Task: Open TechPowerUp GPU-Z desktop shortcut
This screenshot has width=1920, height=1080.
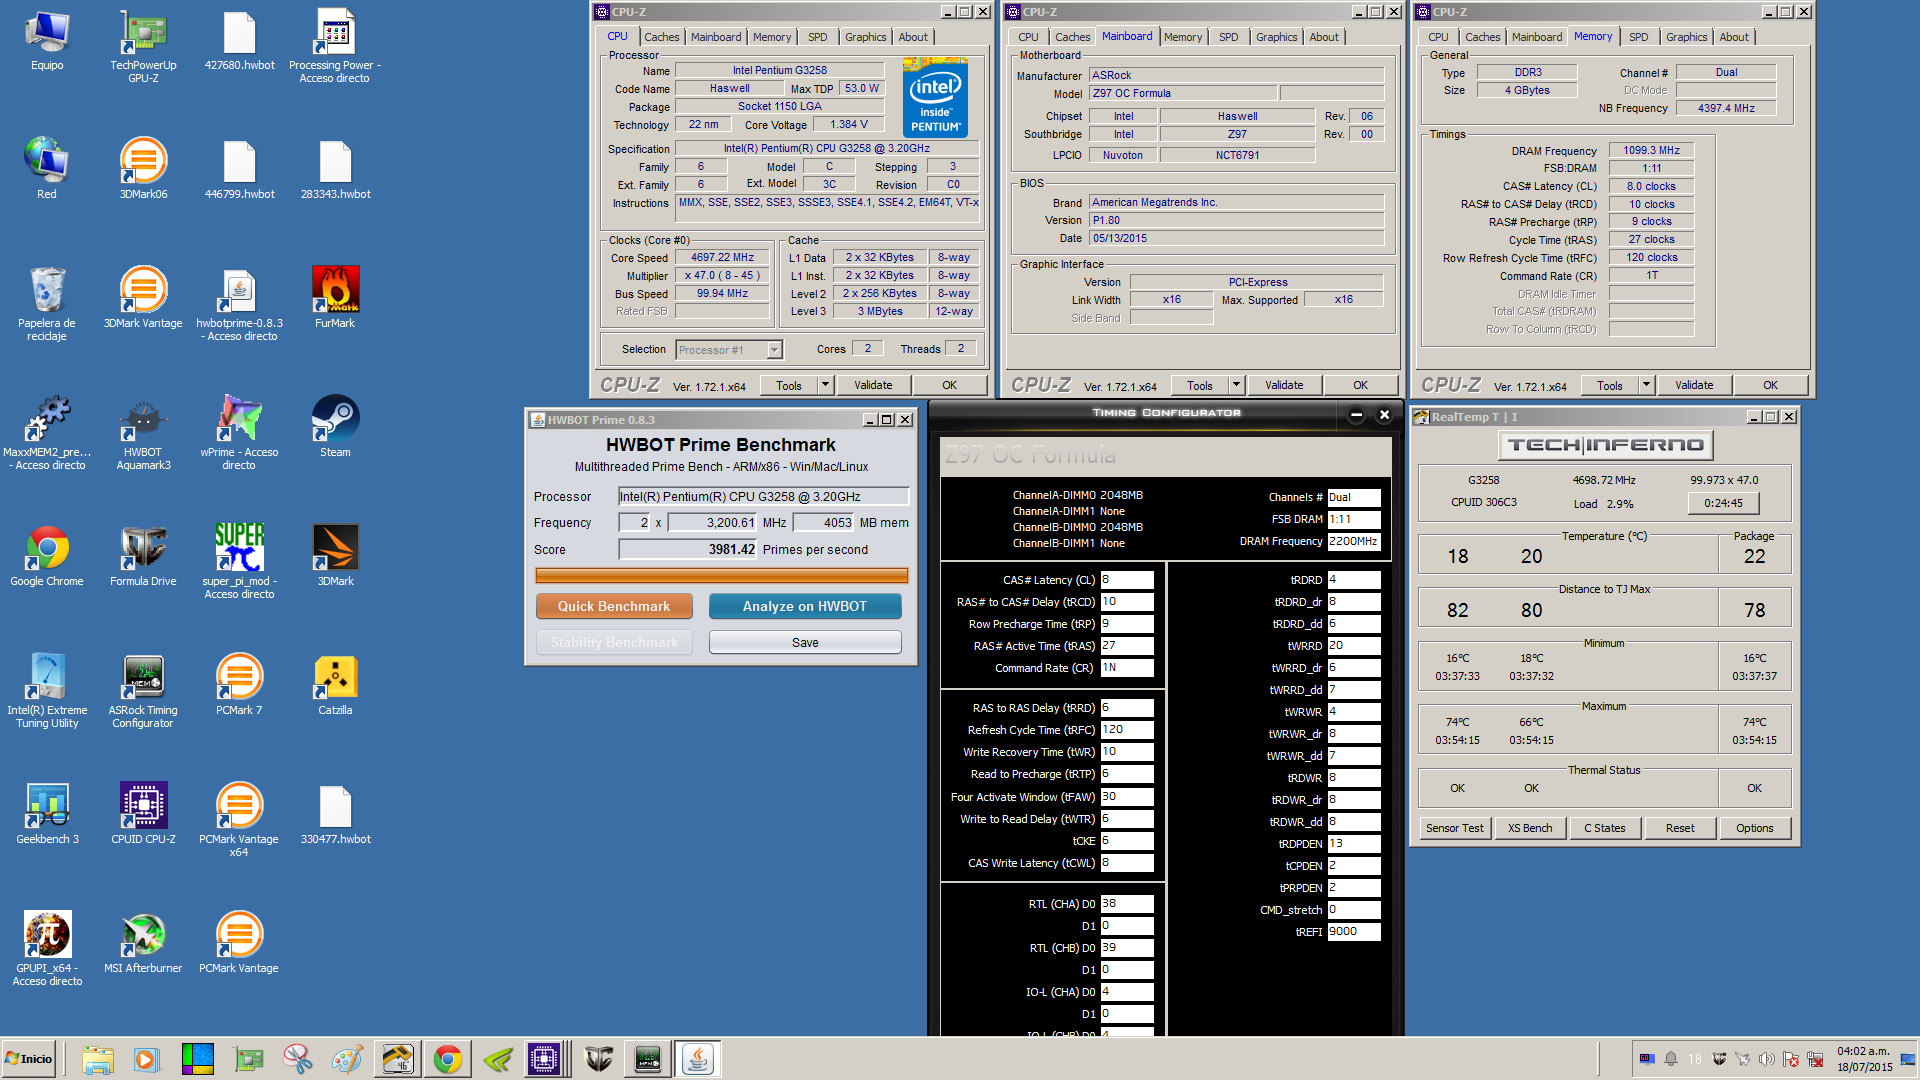Action: coord(143,46)
